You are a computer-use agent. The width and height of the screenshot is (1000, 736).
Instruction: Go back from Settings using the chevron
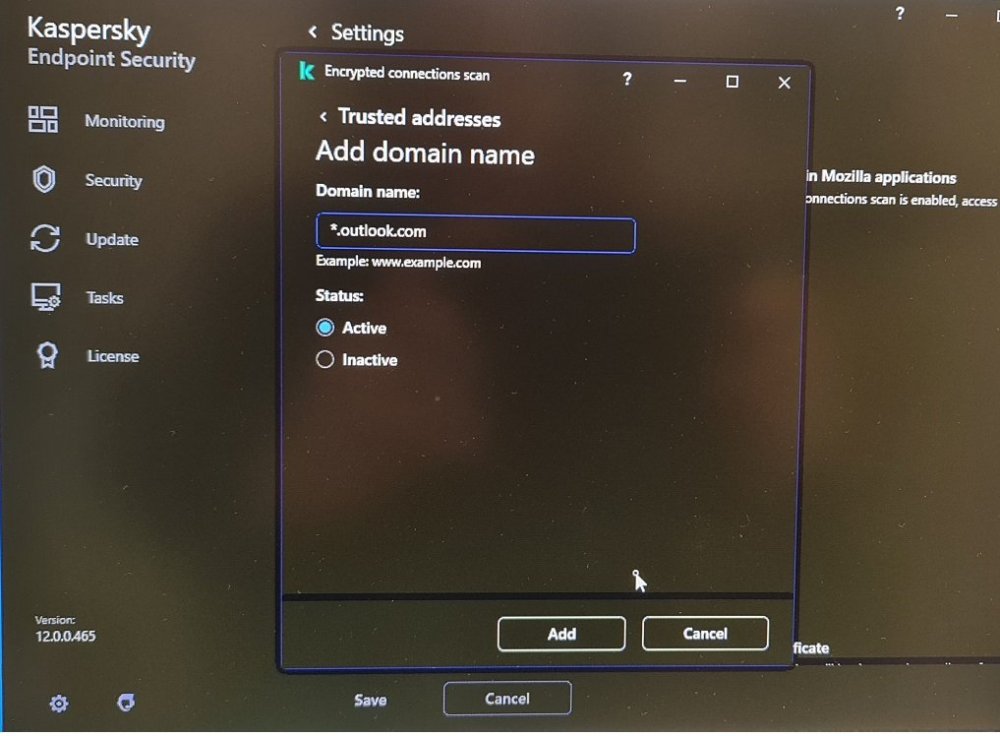point(312,31)
